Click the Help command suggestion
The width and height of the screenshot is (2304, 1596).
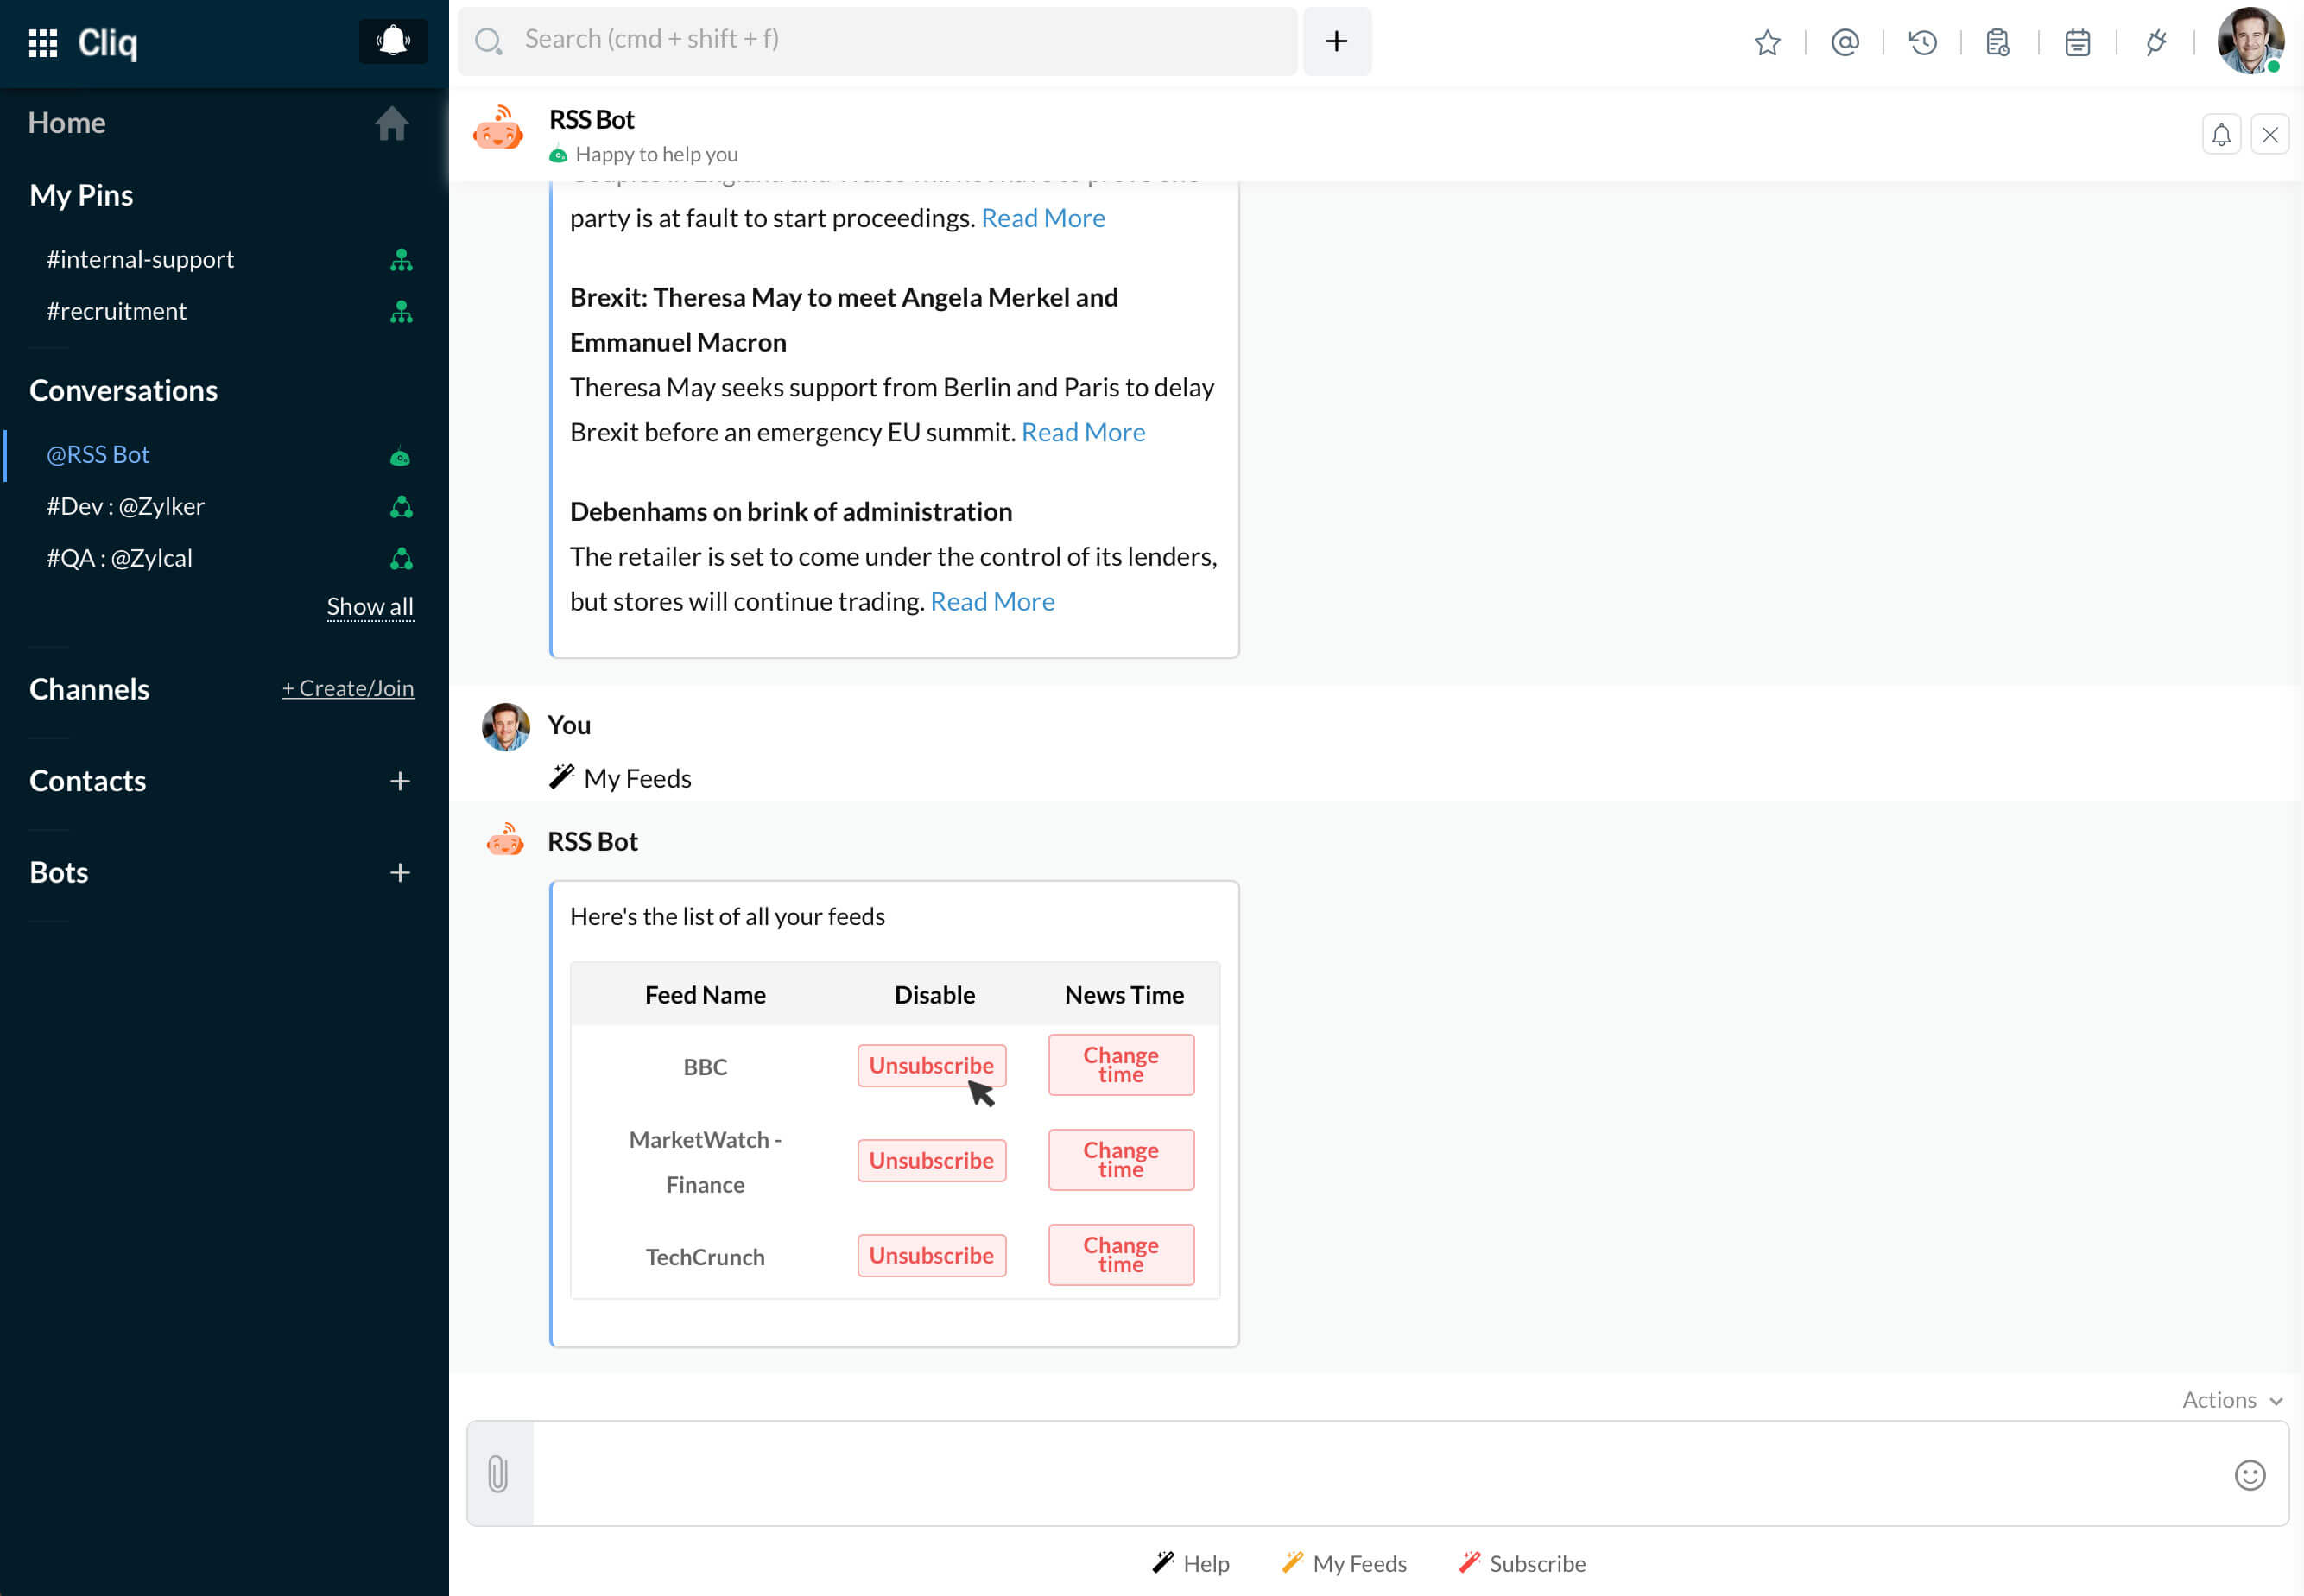point(1191,1563)
